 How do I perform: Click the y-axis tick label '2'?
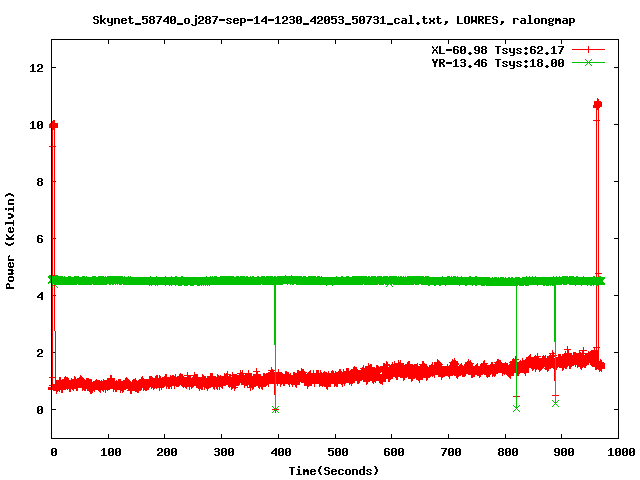pyautogui.click(x=40, y=353)
